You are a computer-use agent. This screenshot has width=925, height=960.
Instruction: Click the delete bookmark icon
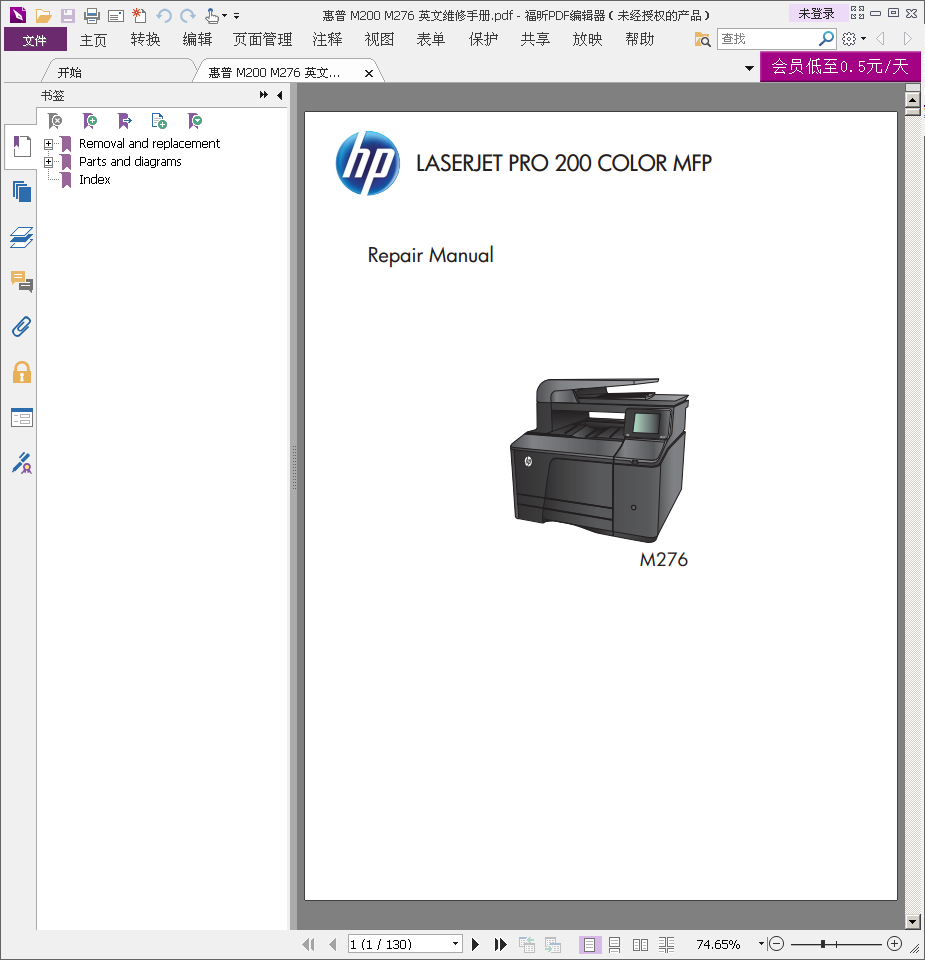(55, 121)
